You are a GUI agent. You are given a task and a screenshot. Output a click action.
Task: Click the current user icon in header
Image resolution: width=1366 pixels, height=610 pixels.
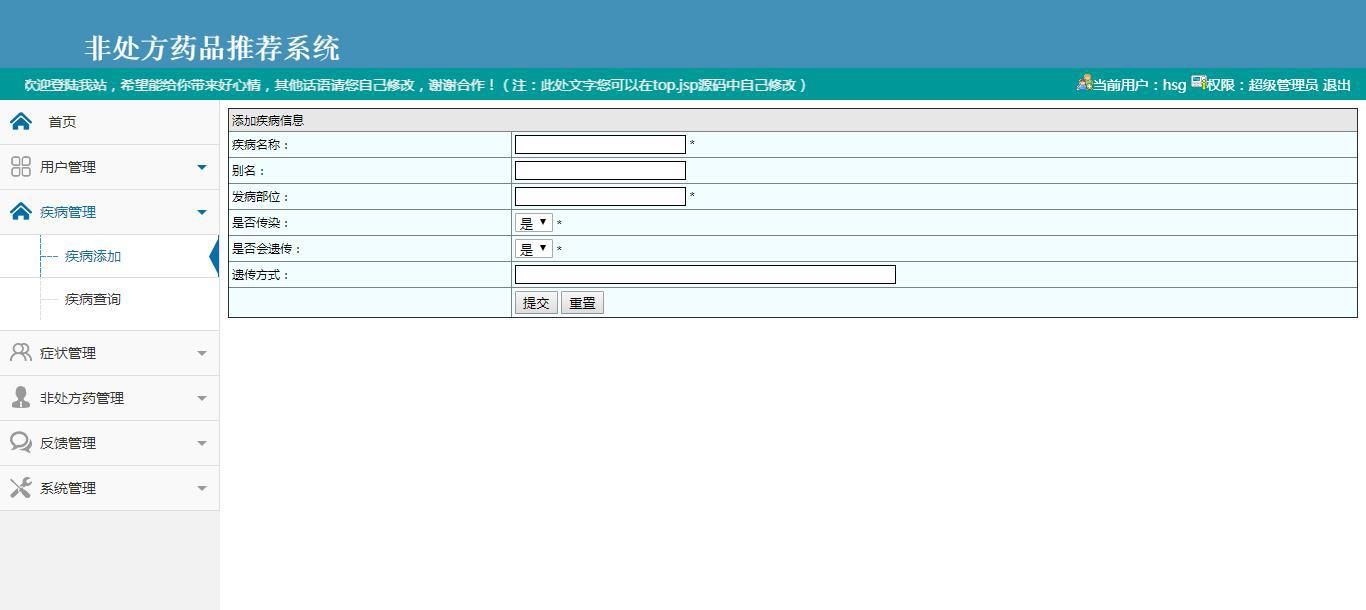(1084, 83)
